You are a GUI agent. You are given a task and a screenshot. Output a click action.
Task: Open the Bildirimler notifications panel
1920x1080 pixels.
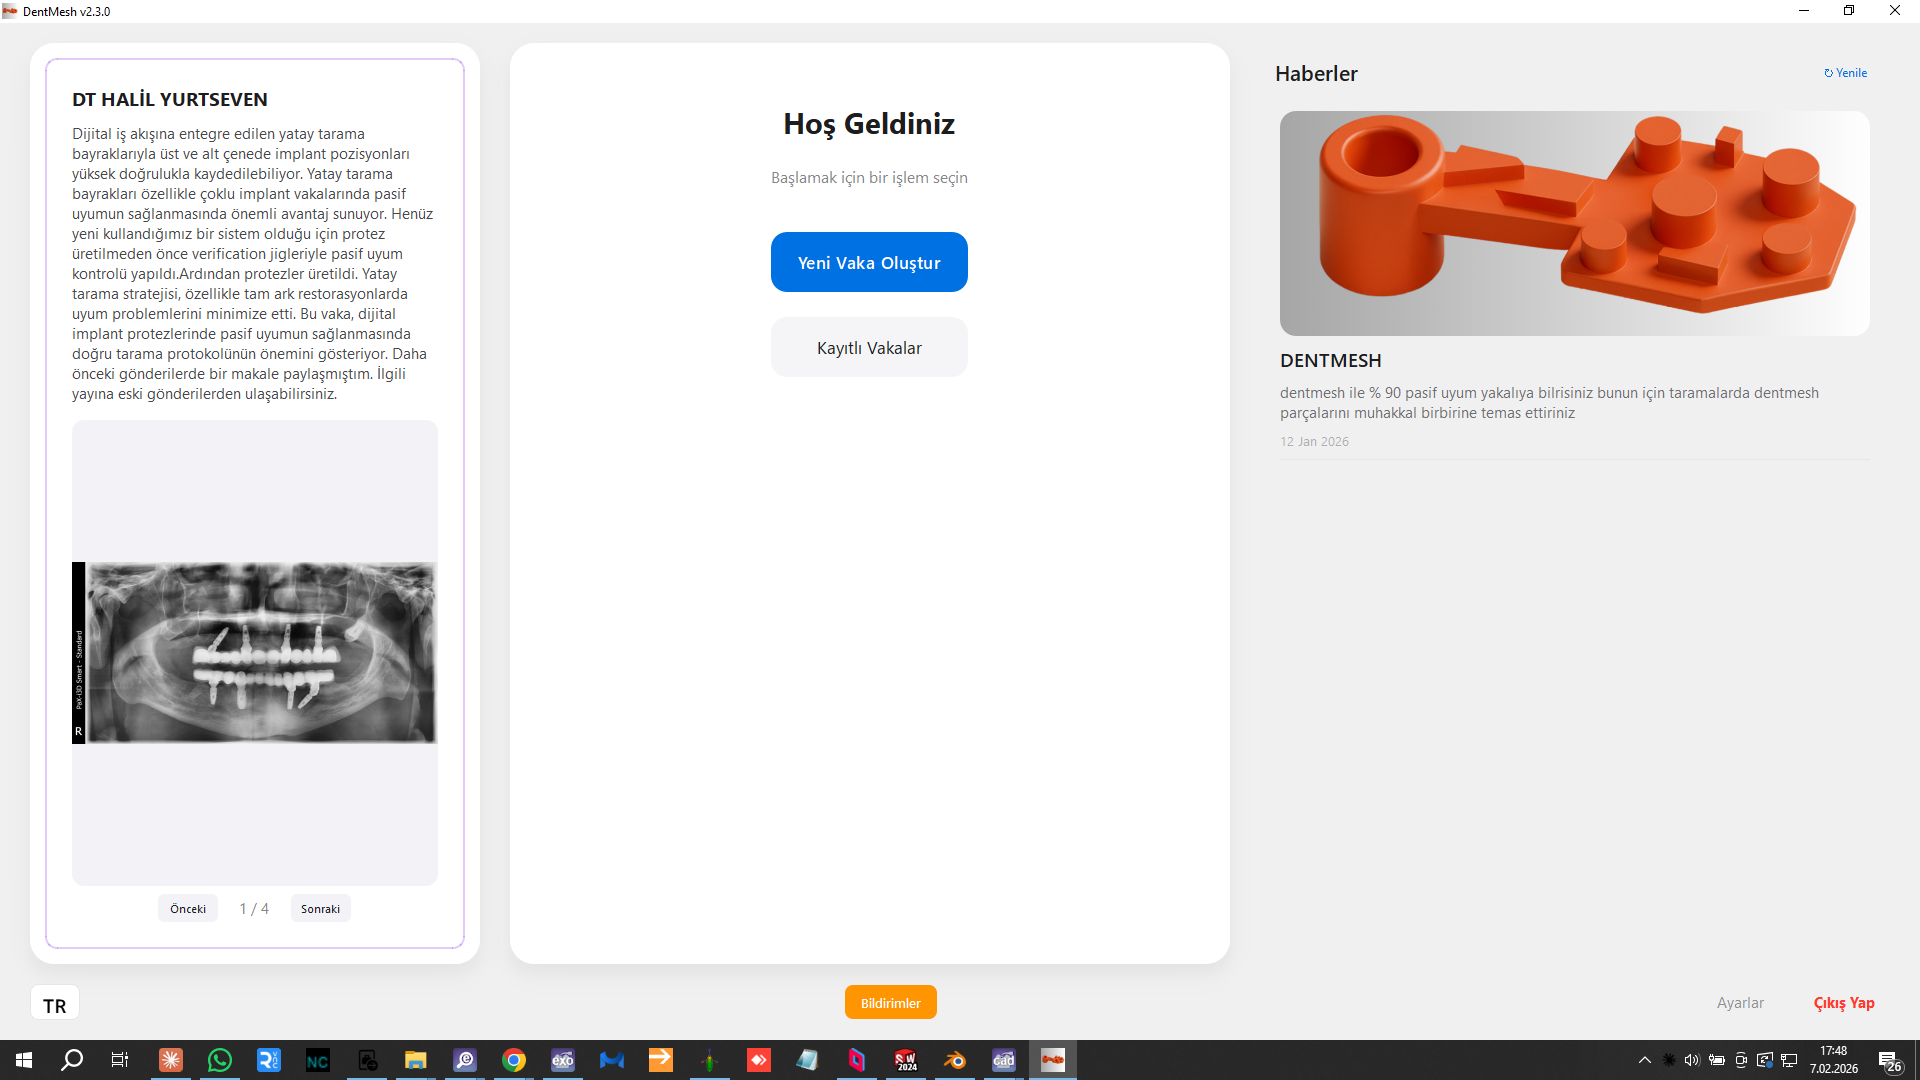(890, 1003)
